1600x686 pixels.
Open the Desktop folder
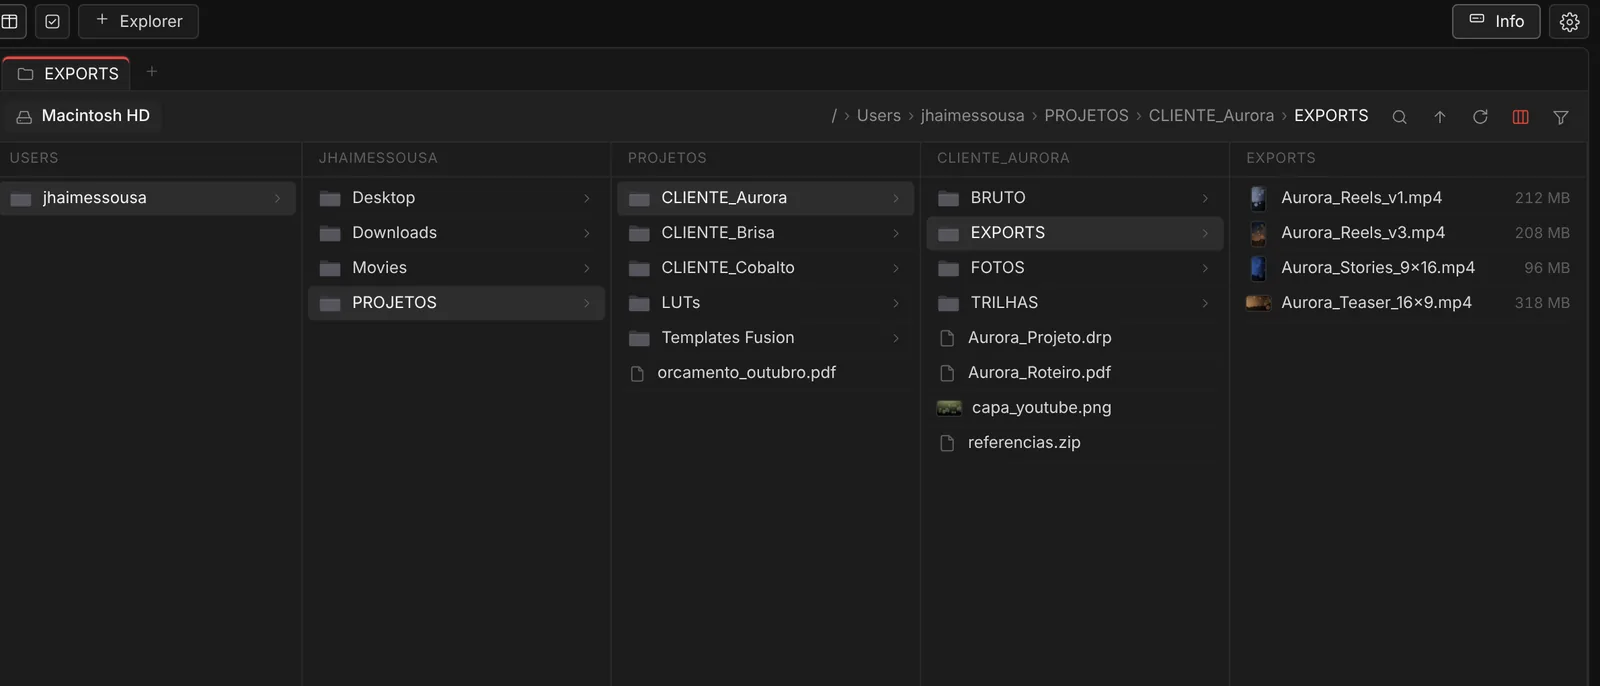coord(456,198)
